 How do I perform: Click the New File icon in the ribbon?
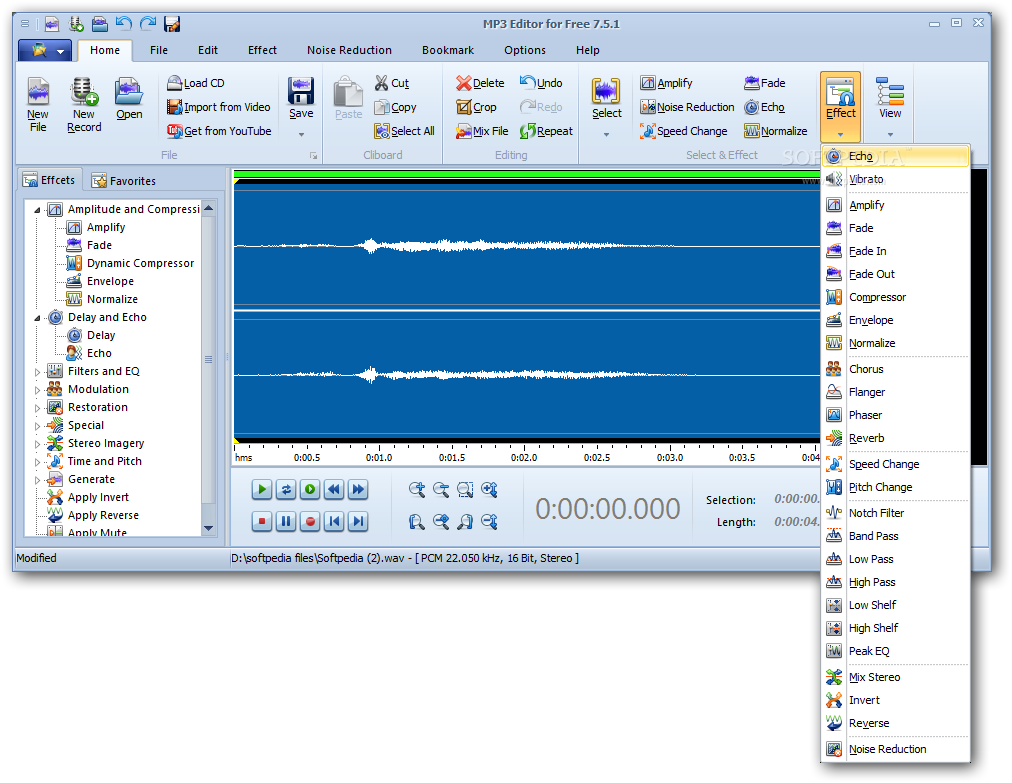click(x=37, y=105)
